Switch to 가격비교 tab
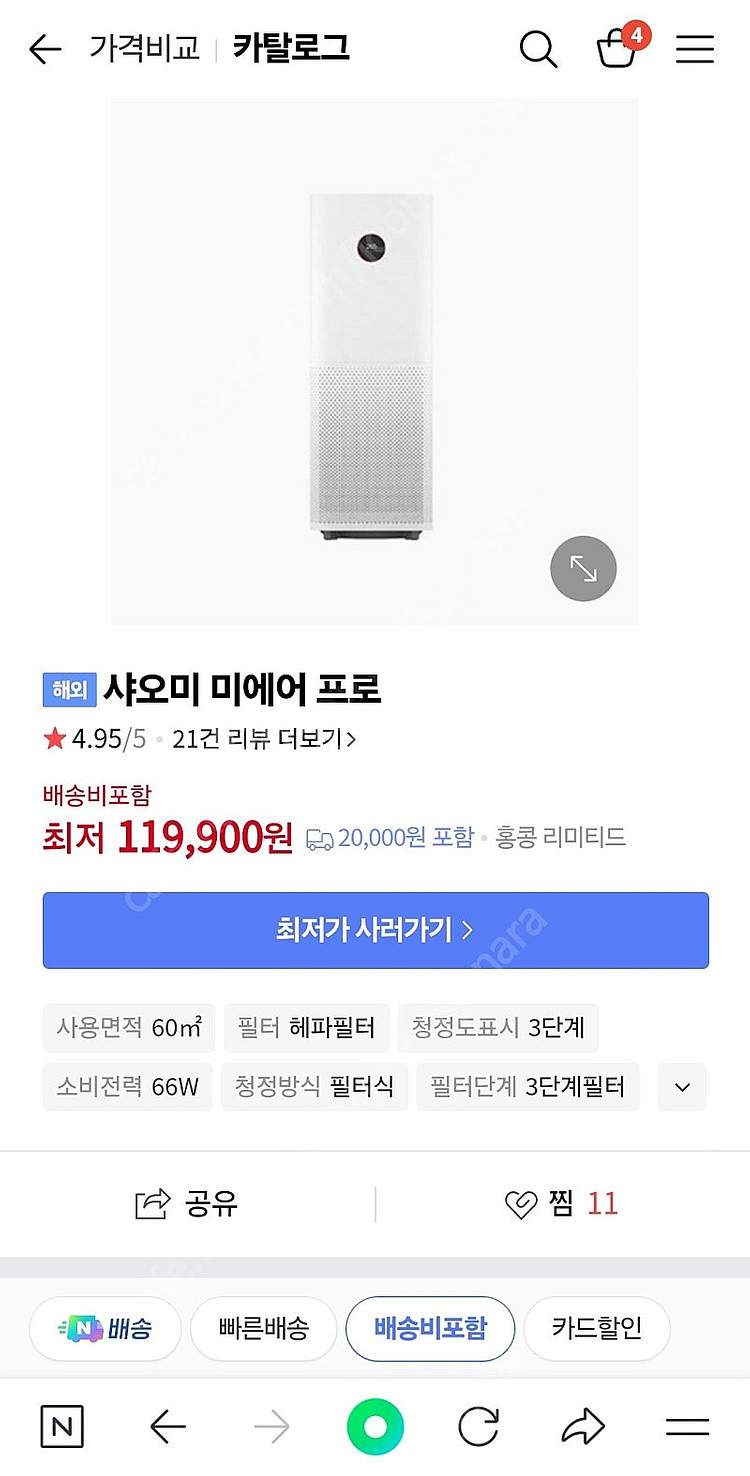This screenshot has height=1476, width=750. [x=144, y=48]
